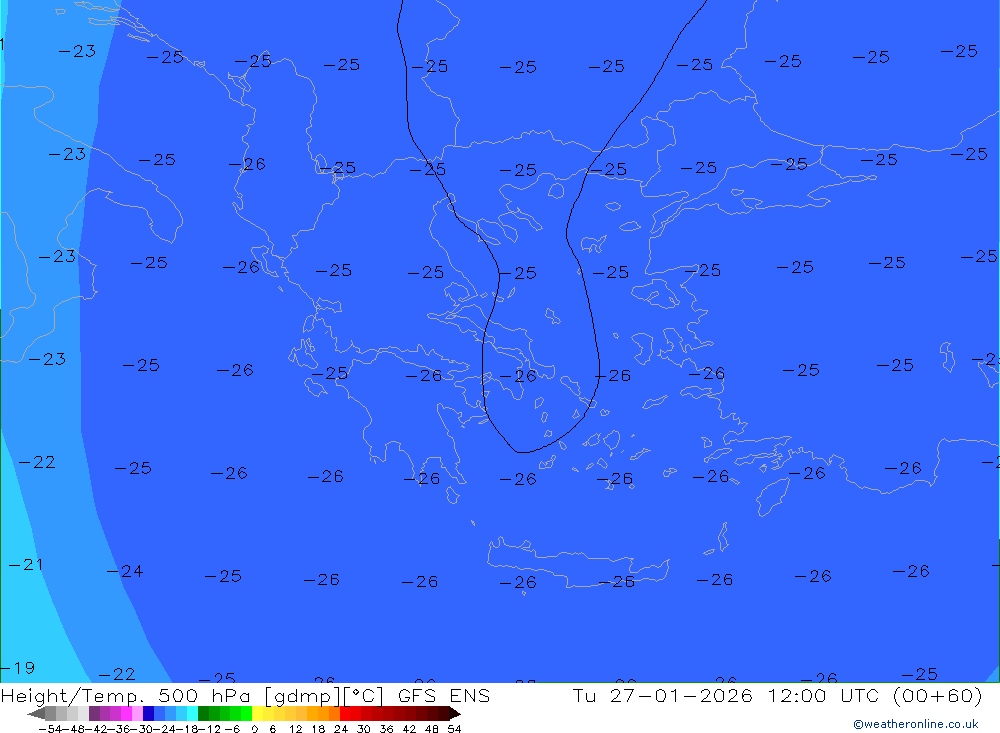The image size is (1000, 733).
Task: Click the bright red legend swatch at 24
Action: coord(345,713)
